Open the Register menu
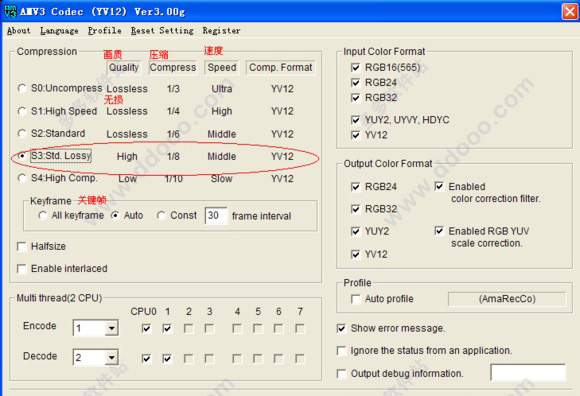This screenshot has height=396, width=580. (x=221, y=31)
